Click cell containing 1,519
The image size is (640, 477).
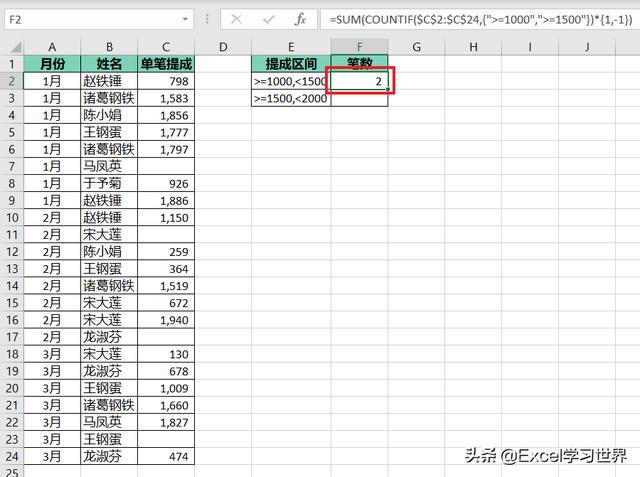pyautogui.click(x=166, y=286)
